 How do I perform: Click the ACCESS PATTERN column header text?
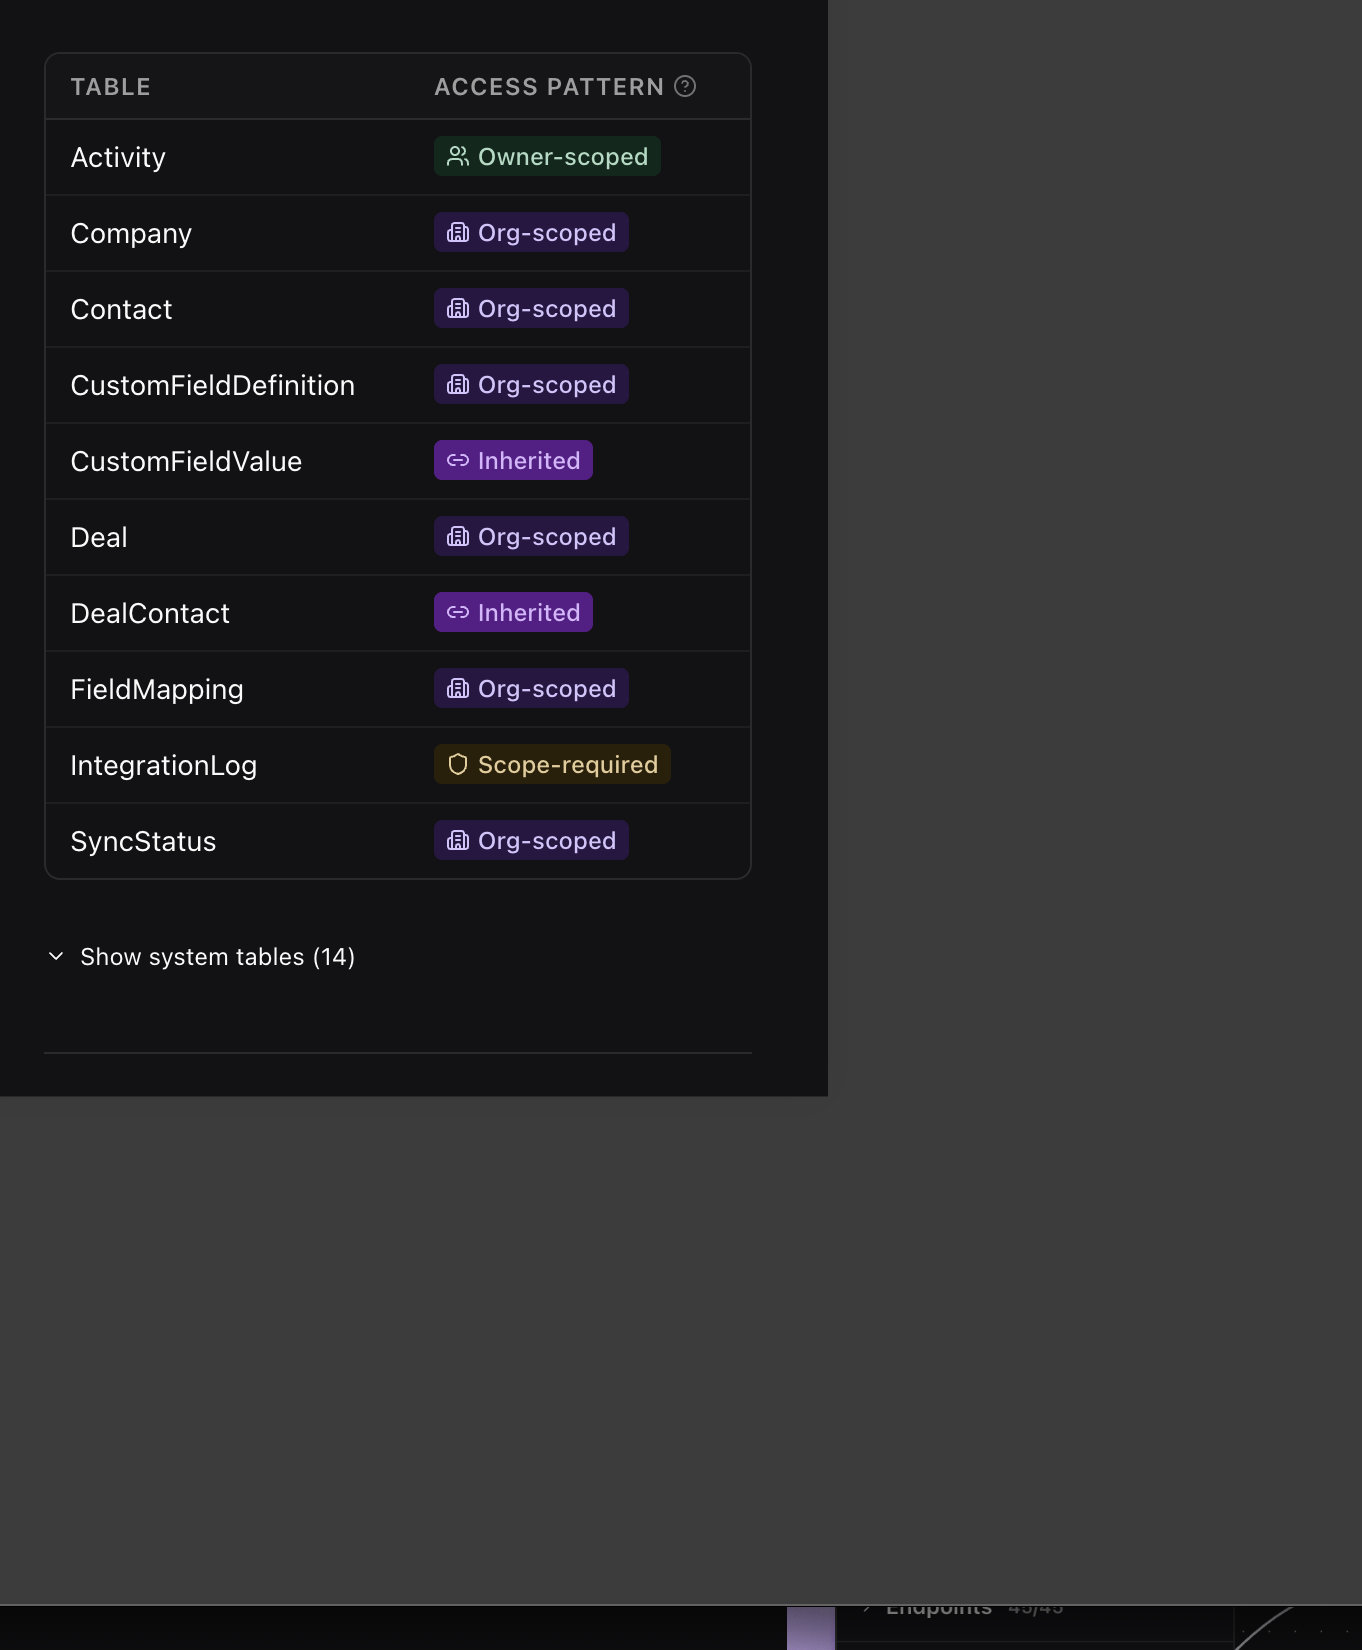[548, 87]
